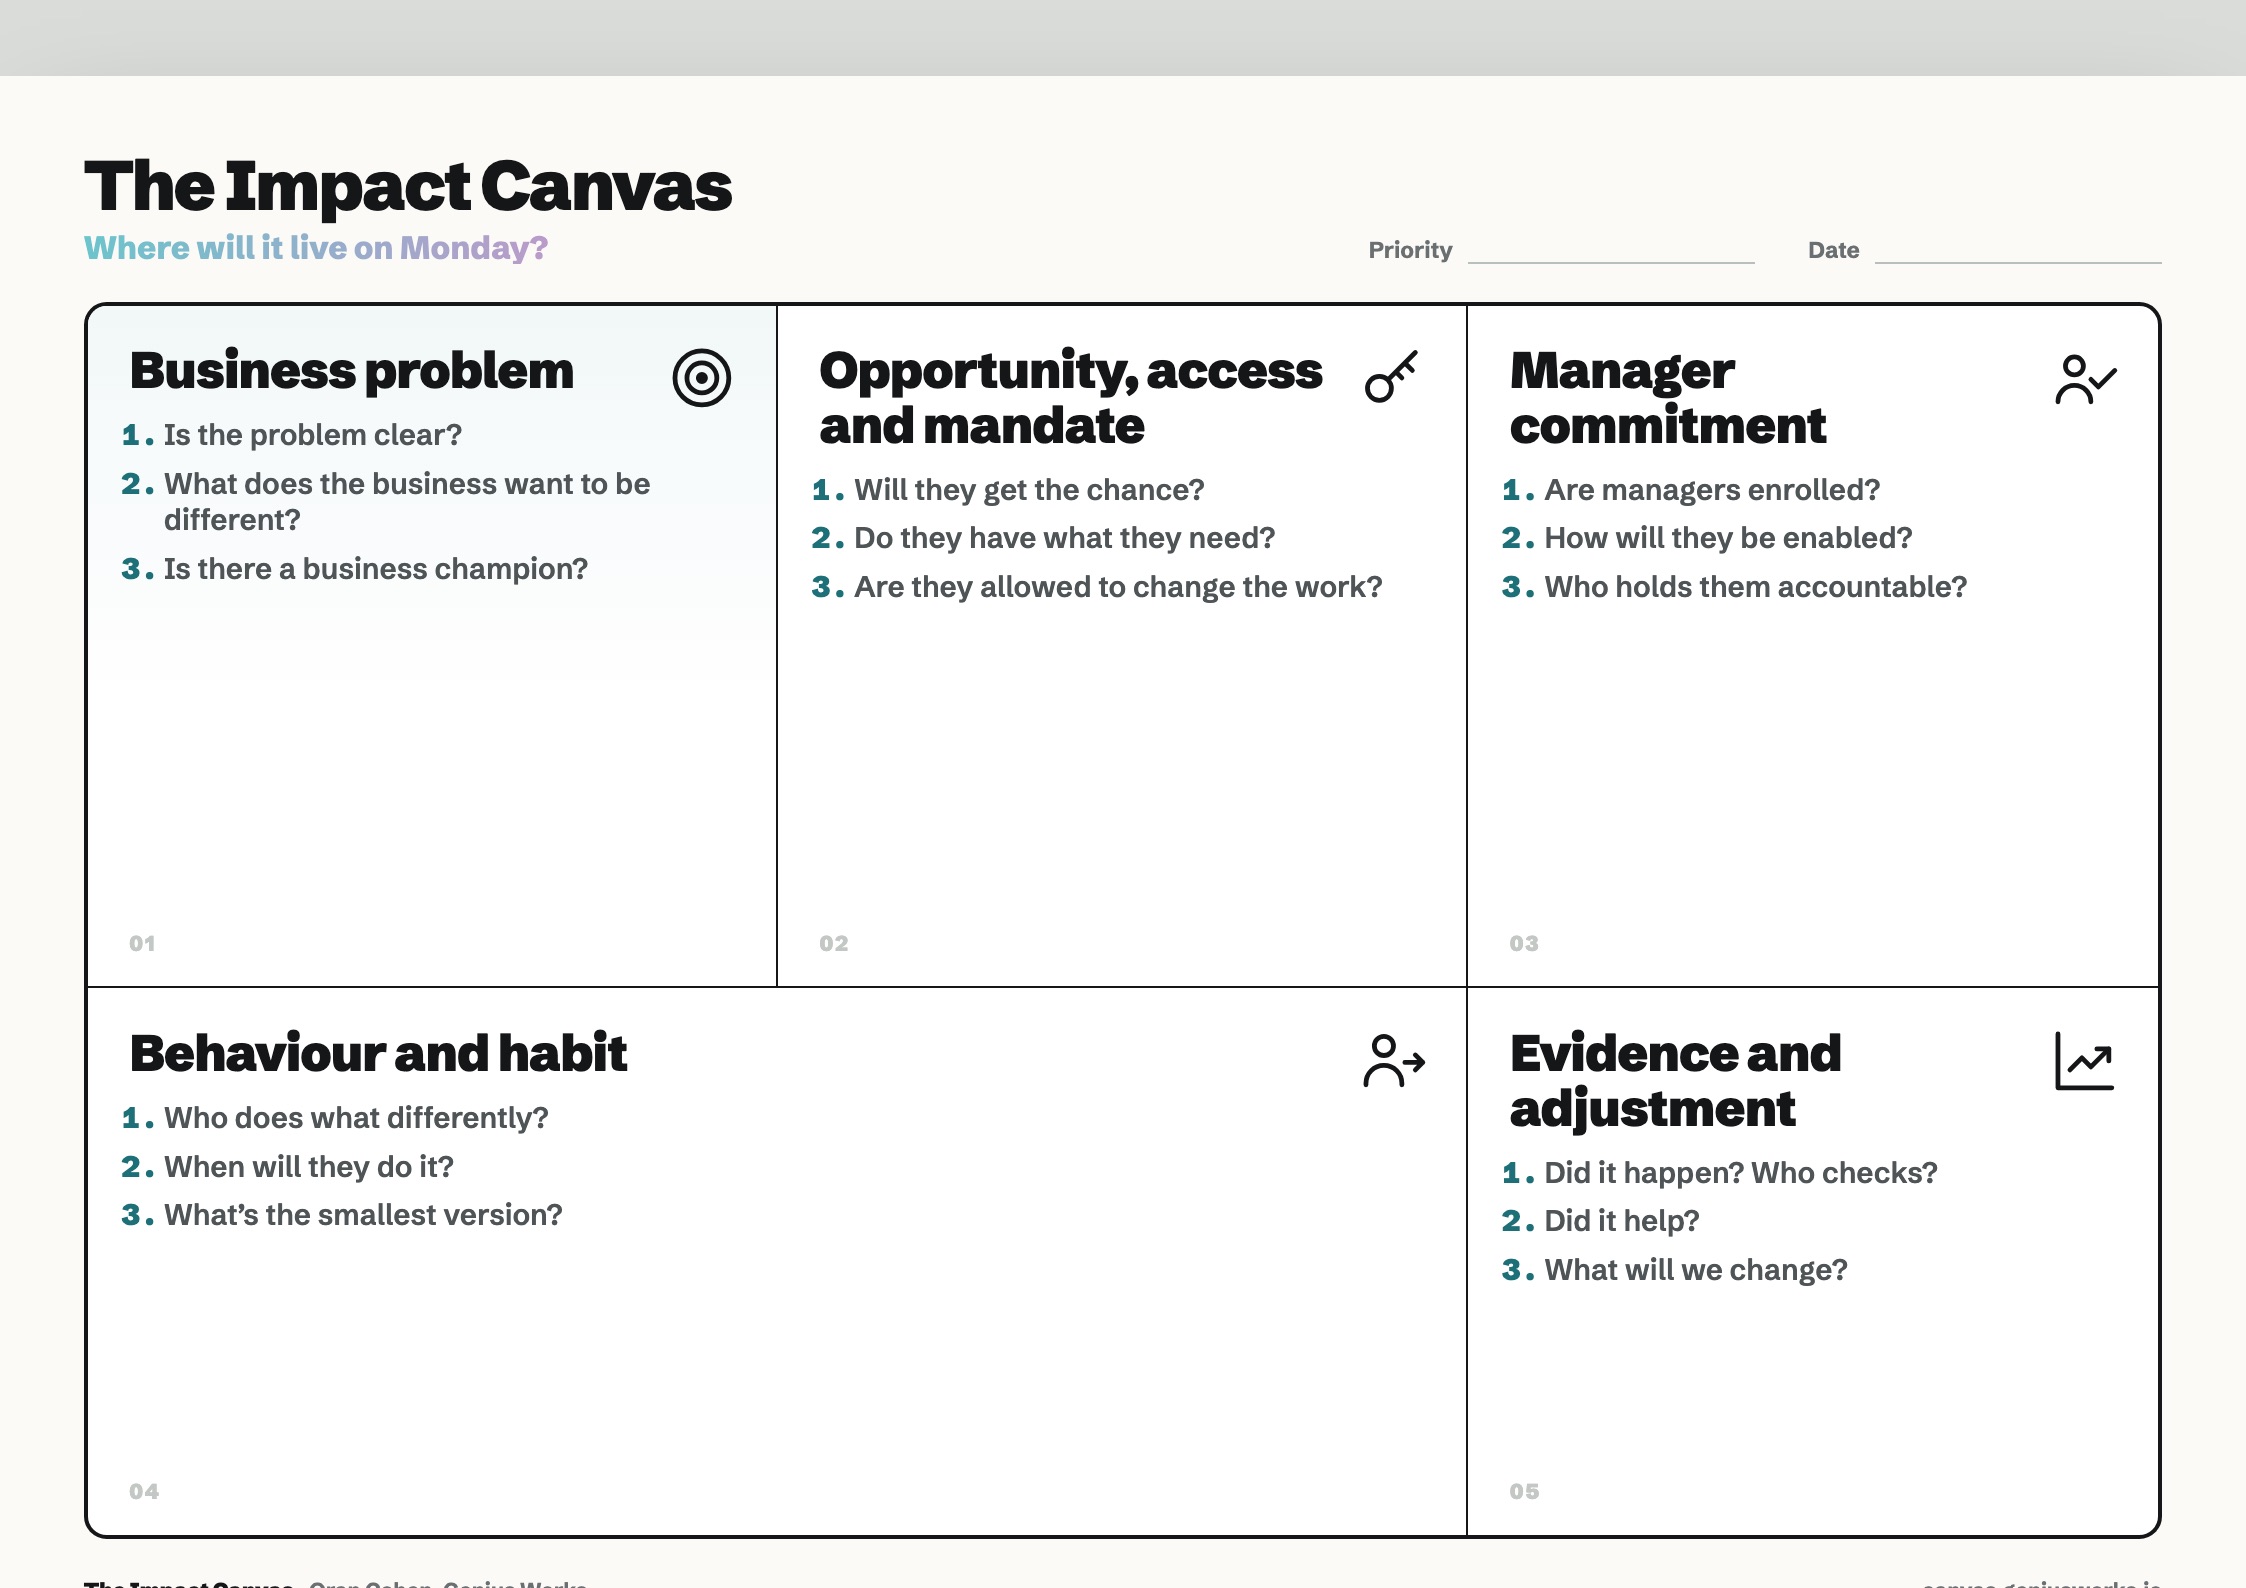The image size is (2246, 1588).
Task: Click 'Are managers enrolled?' question
Action: 1712,490
